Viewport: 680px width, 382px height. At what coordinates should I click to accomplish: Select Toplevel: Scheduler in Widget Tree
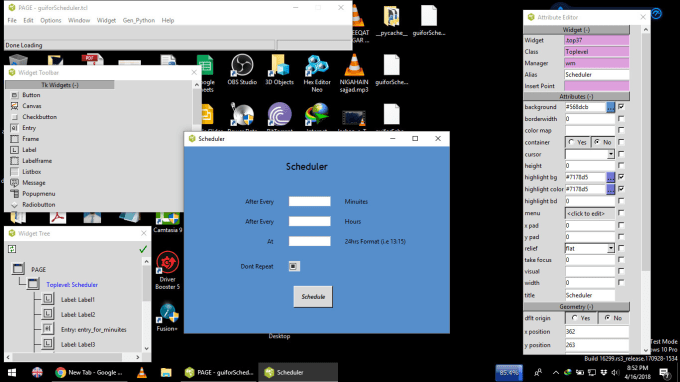pyautogui.click(x=72, y=285)
